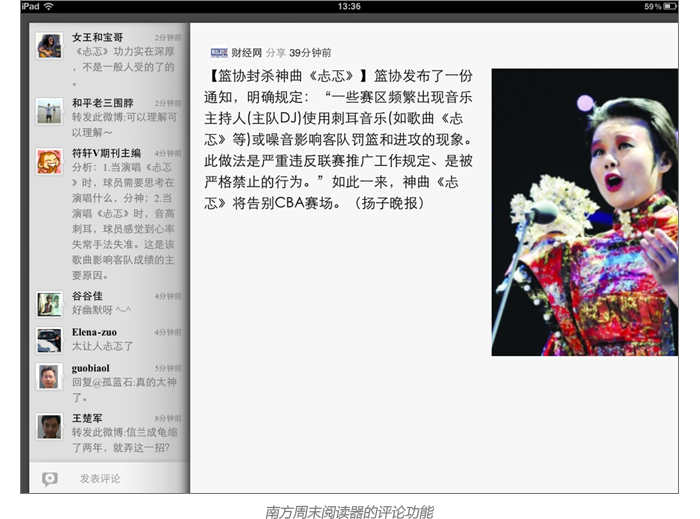Focus the 发表评论 comment field

(100, 479)
